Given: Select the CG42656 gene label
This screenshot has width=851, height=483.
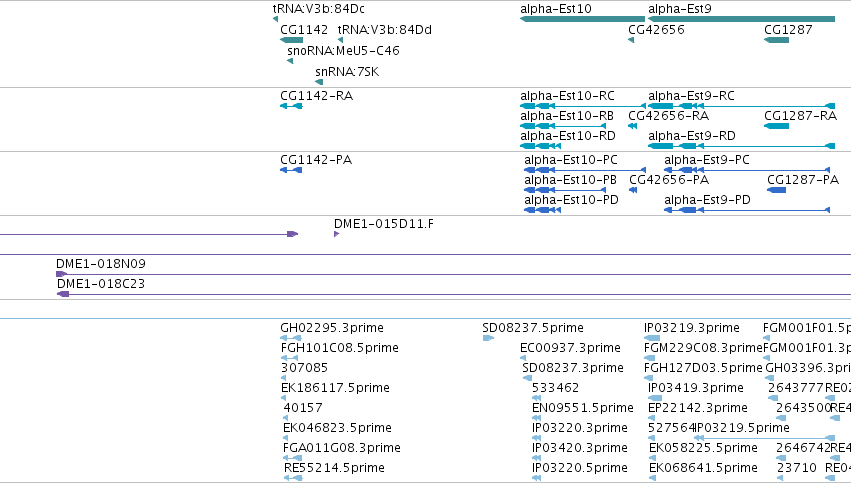Looking at the screenshot, I should point(656,29).
